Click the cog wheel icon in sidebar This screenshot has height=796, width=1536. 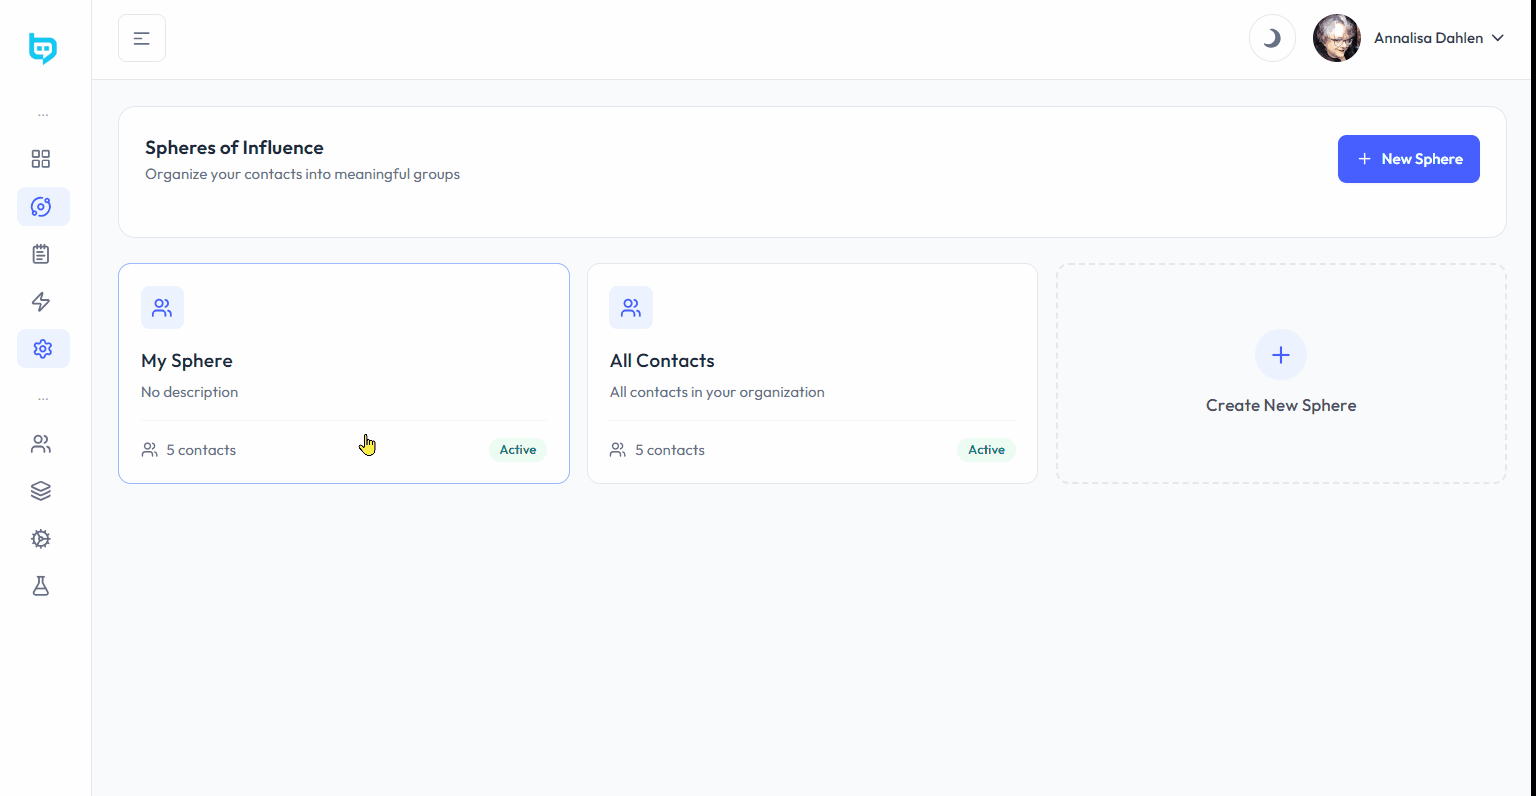41,539
